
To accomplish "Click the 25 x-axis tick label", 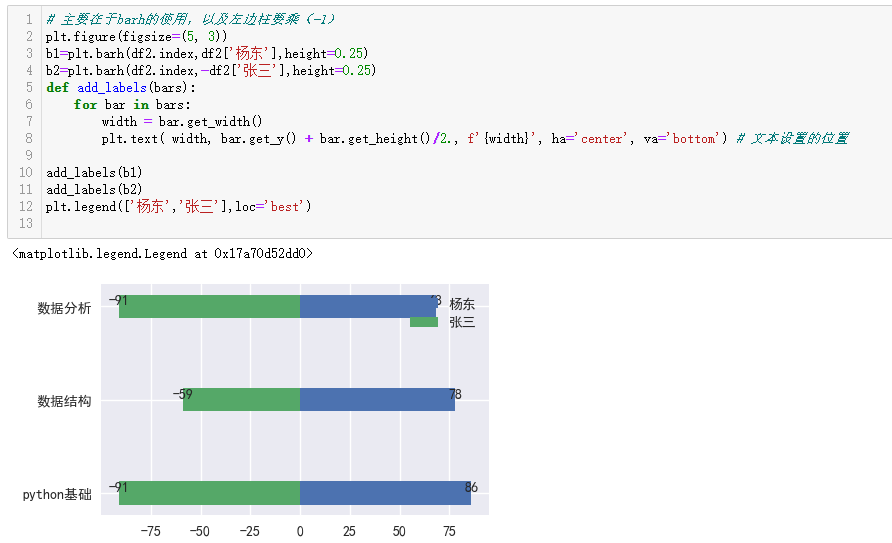I will 349,532.
